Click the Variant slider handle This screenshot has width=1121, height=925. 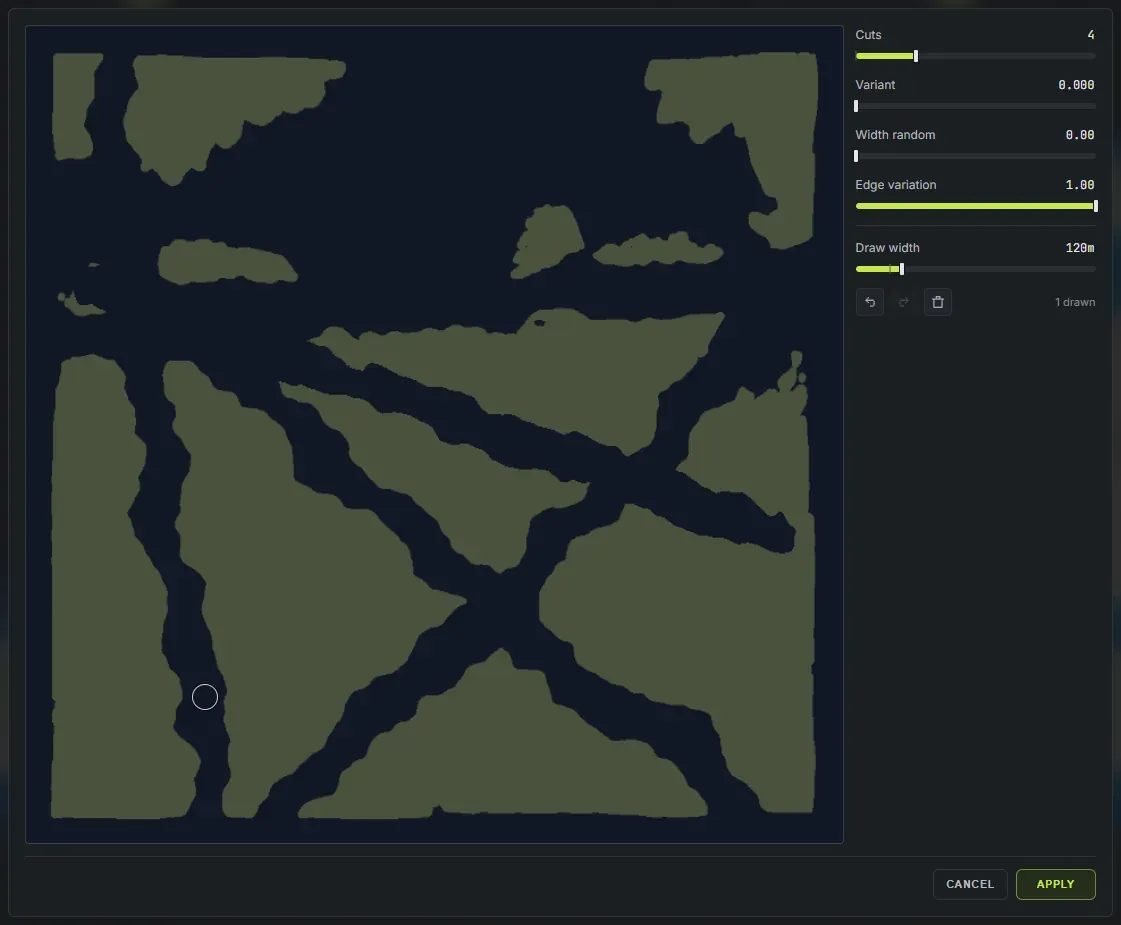856,106
